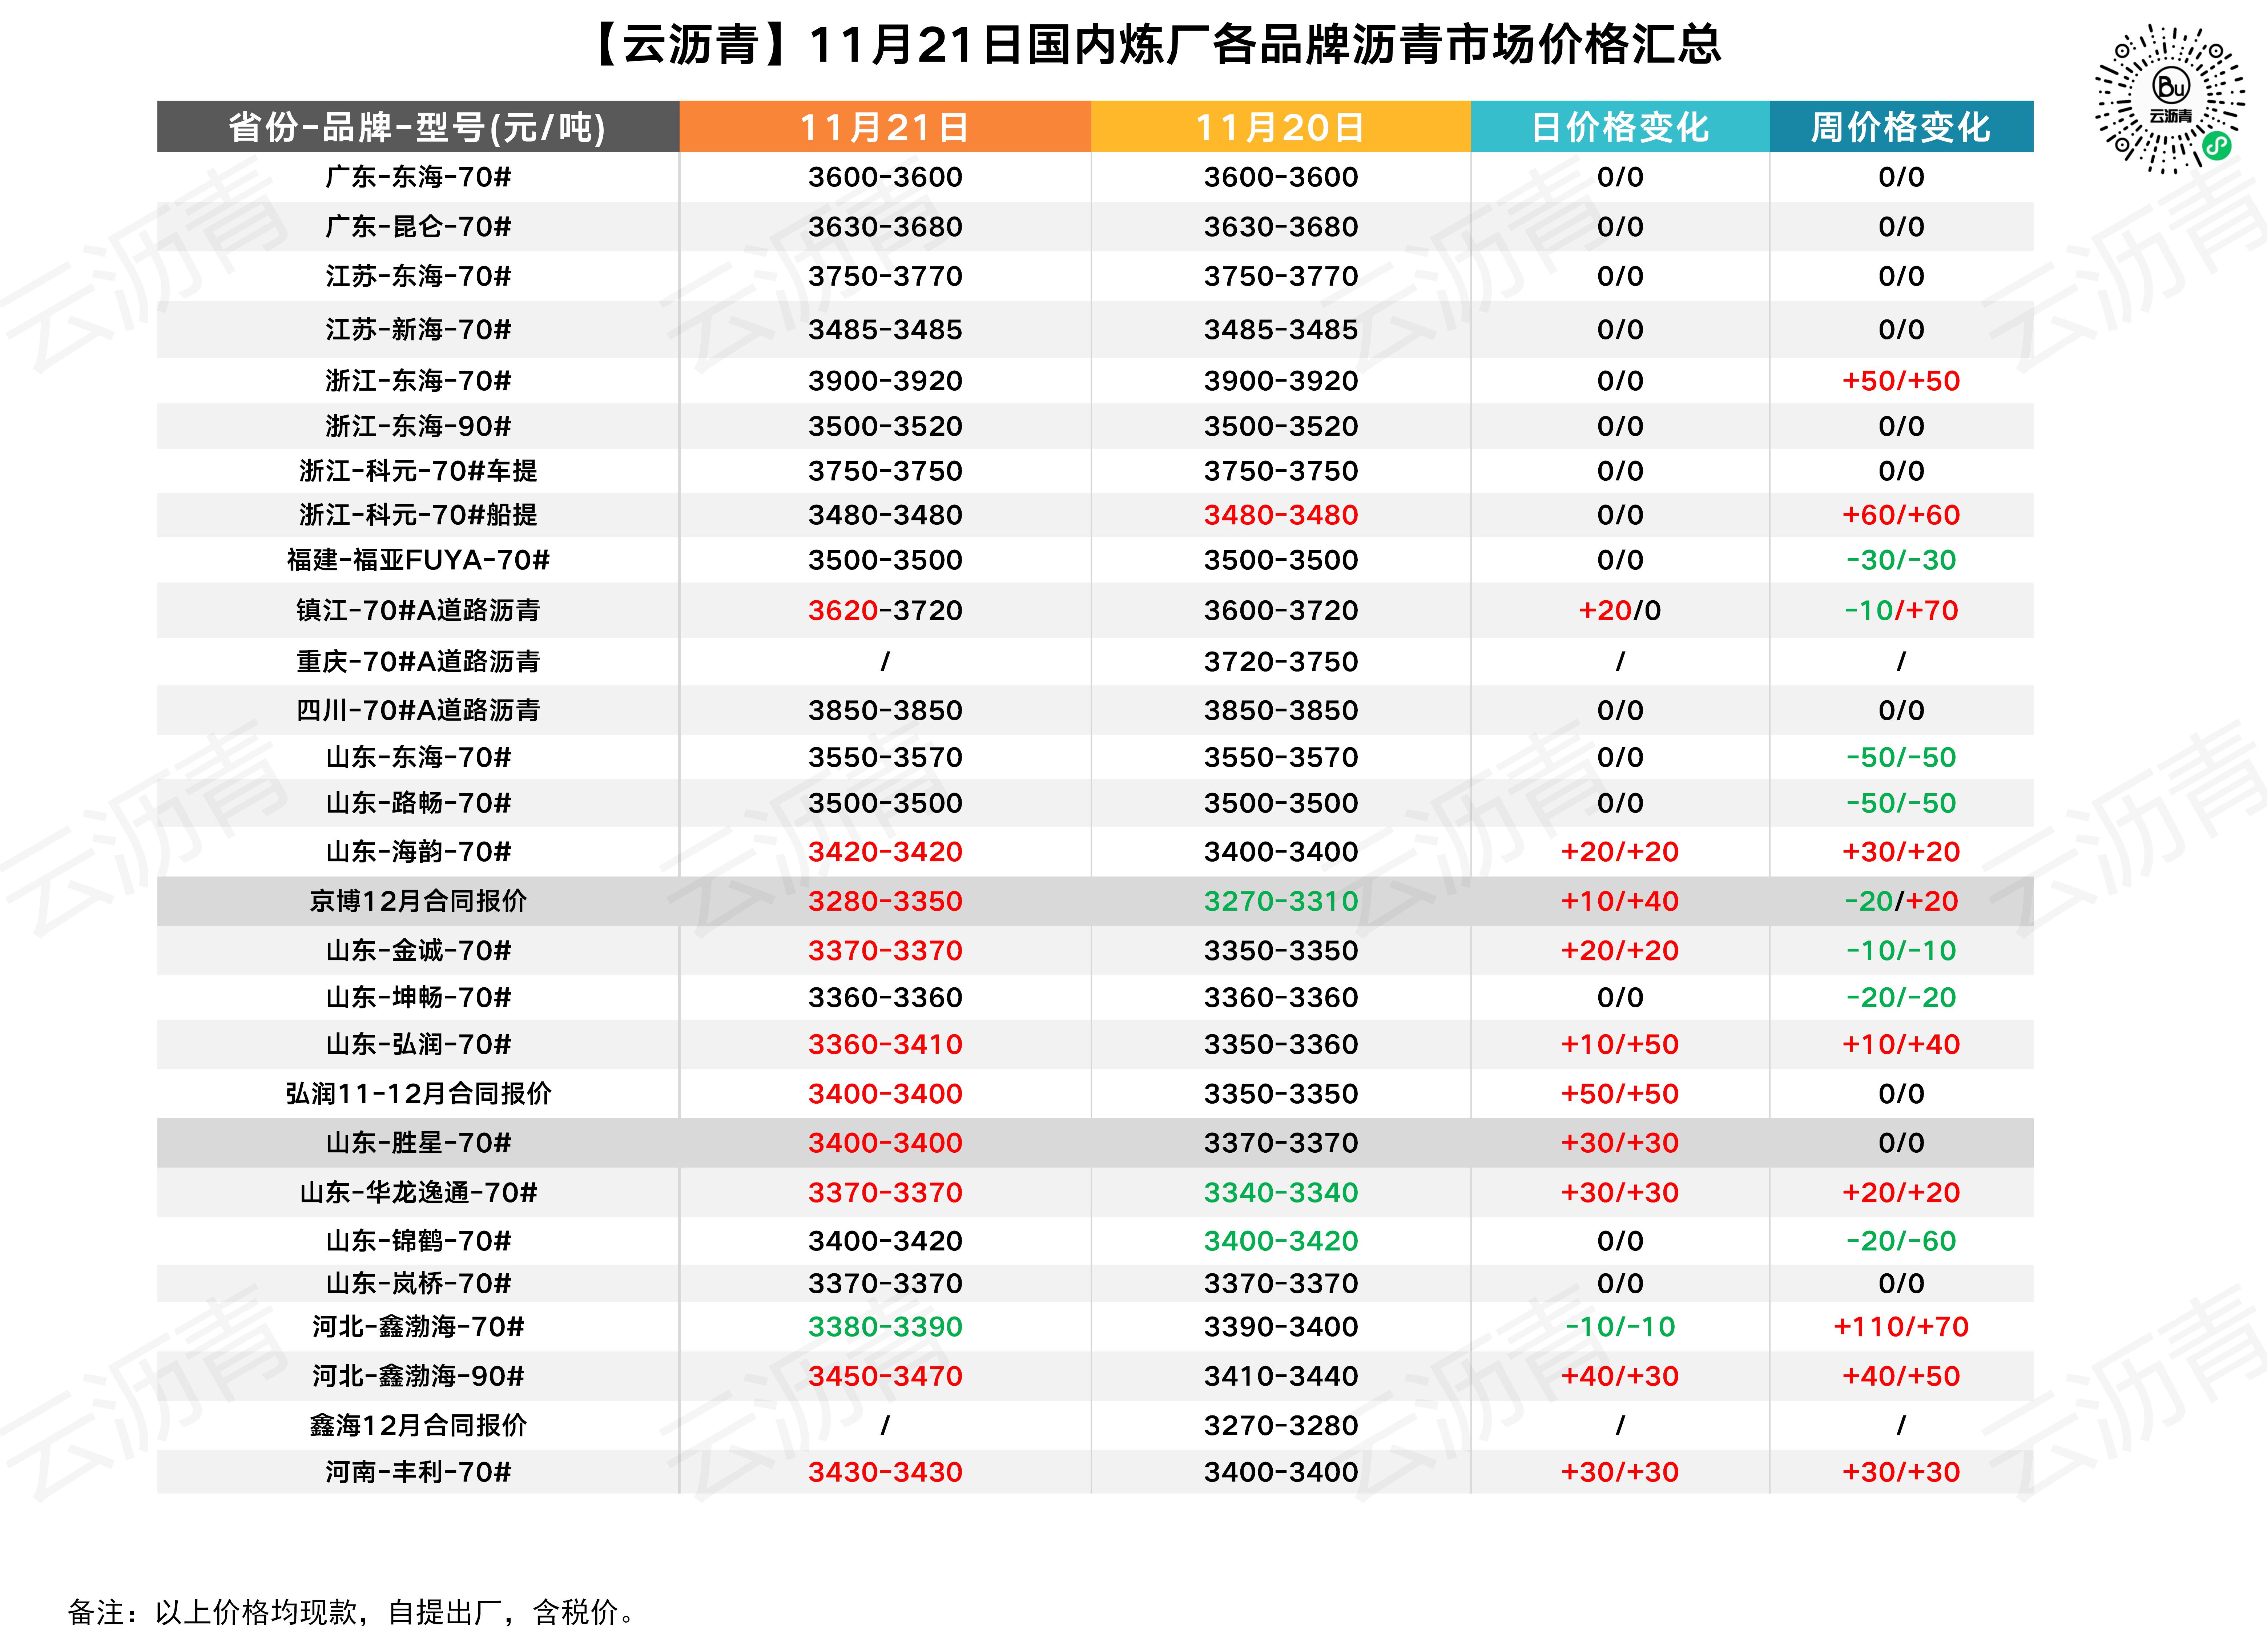Select the row label 山东-海韵-70#
Screen dimensions: 2267x1652
tap(418, 852)
